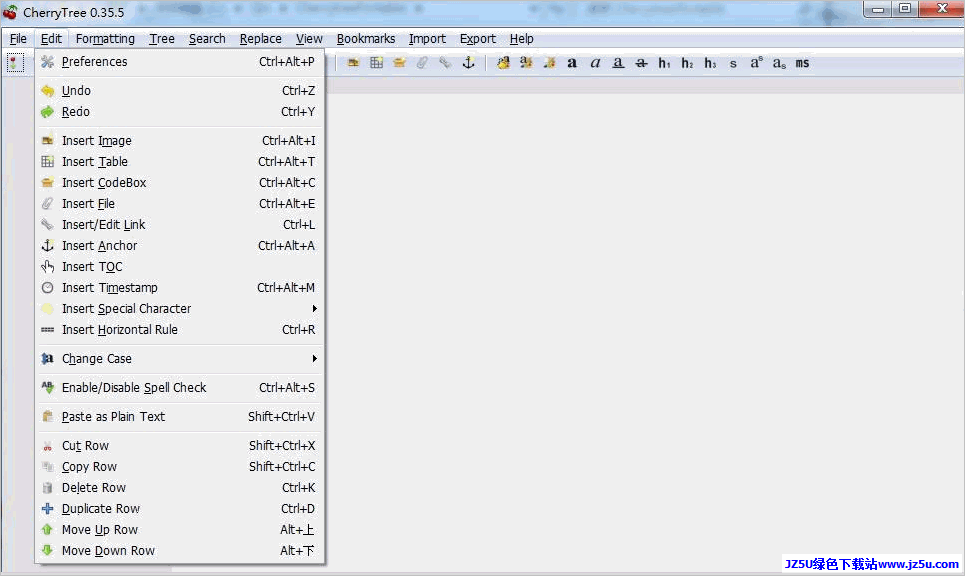Toggle italic text formatting in the toolbar
This screenshot has width=965, height=576.
[595, 63]
